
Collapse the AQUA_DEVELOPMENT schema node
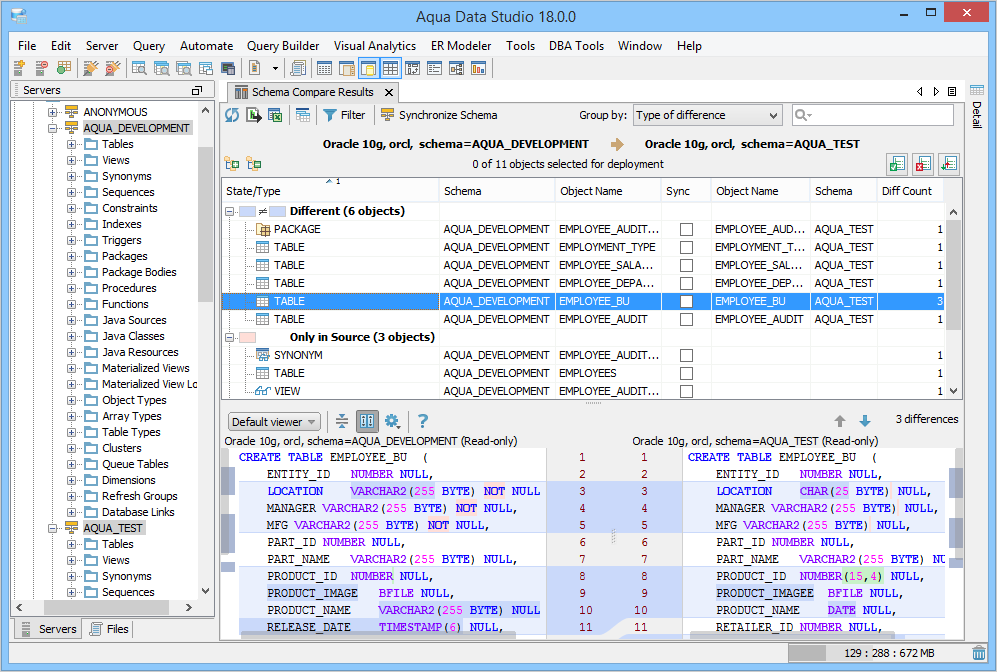[54, 128]
